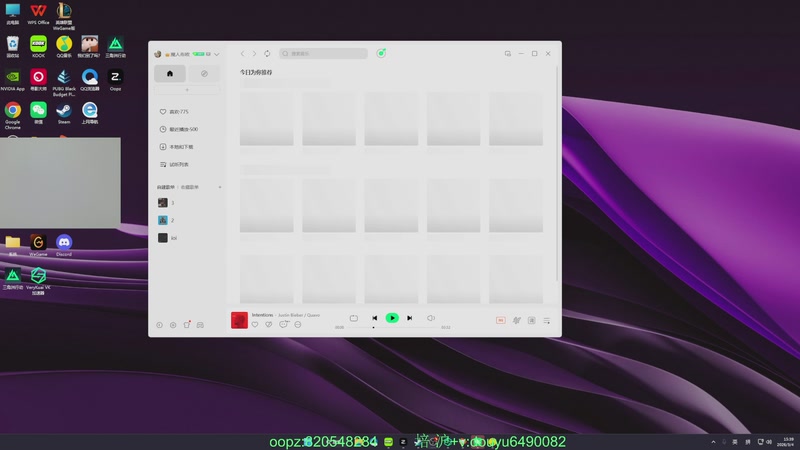Viewport: 800px width, 450px height.
Task: Open the taskbar clock and date
Action: 788,442
